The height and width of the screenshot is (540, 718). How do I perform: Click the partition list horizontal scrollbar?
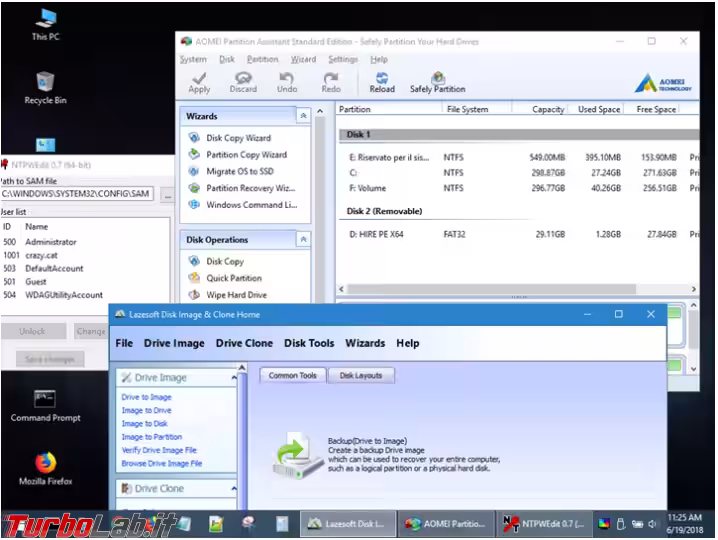491,289
